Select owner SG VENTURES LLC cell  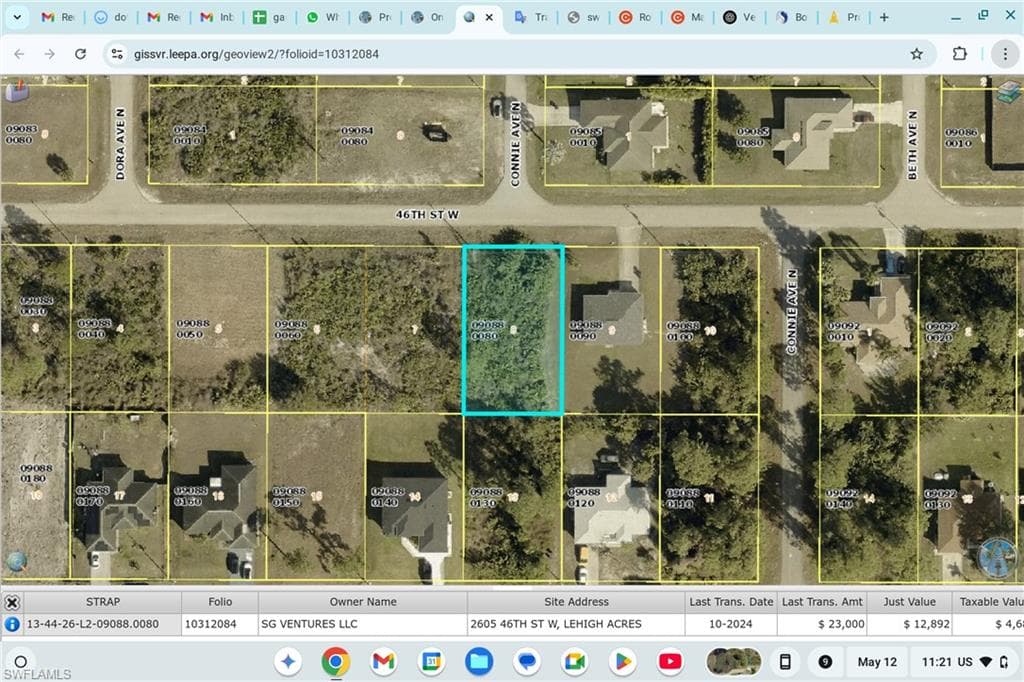[363, 624]
